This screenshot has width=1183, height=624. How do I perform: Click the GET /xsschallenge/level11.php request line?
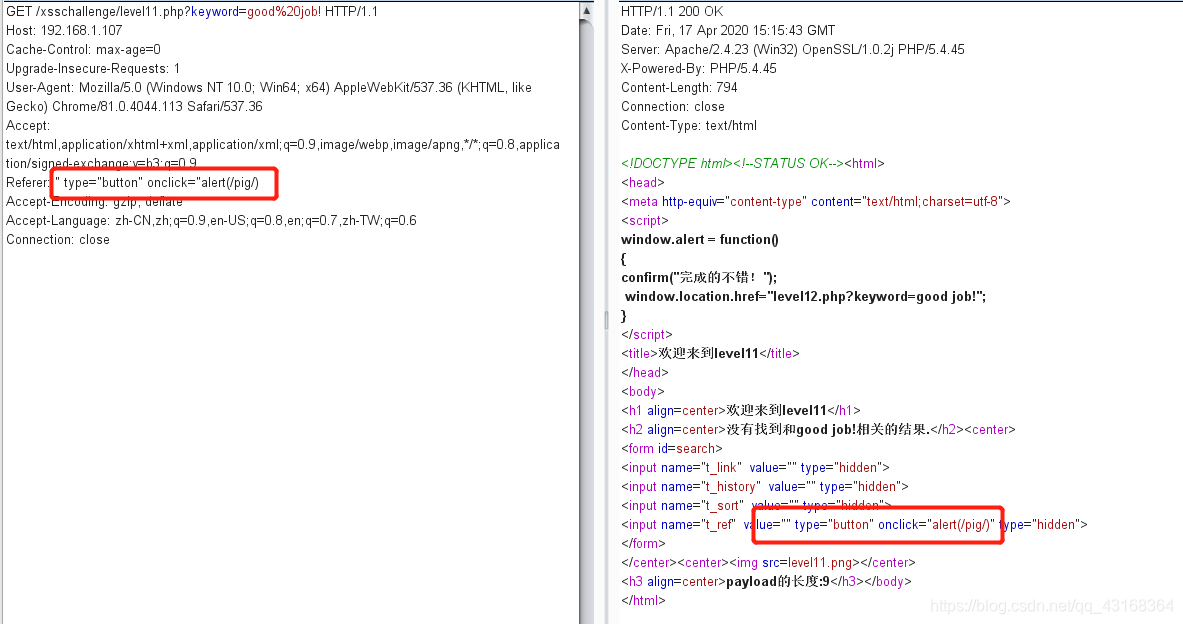pyautogui.click(x=192, y=12)
